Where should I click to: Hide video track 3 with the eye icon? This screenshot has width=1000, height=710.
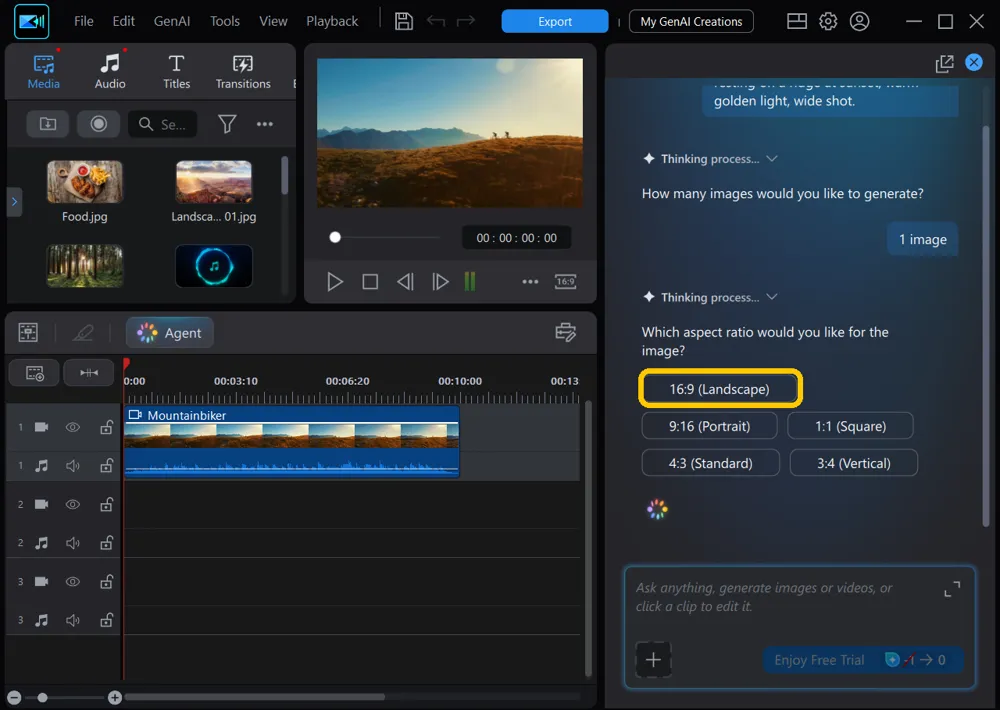pyautogui.click(x=73, y=582)
